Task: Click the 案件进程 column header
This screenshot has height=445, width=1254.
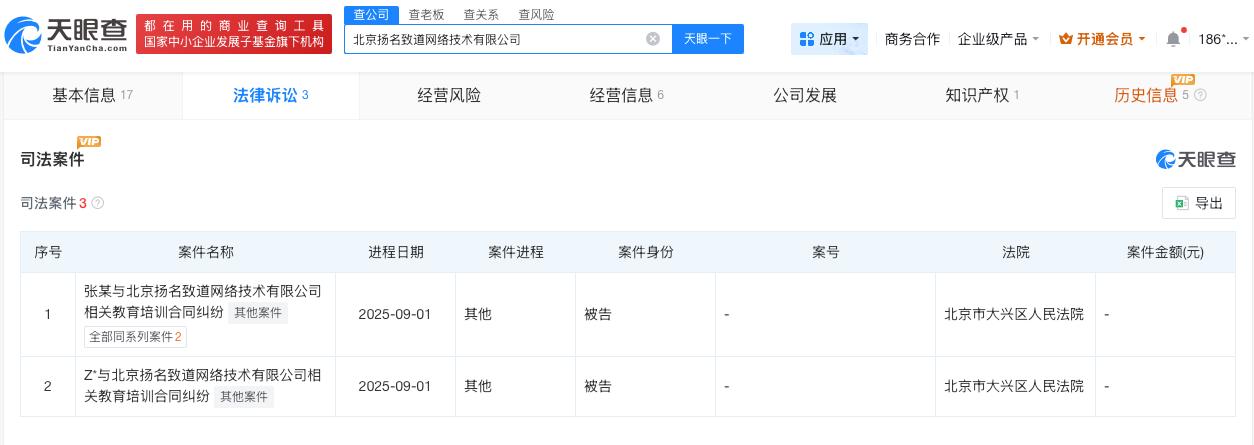Action: pyautogui.click(x=516, y=252)
